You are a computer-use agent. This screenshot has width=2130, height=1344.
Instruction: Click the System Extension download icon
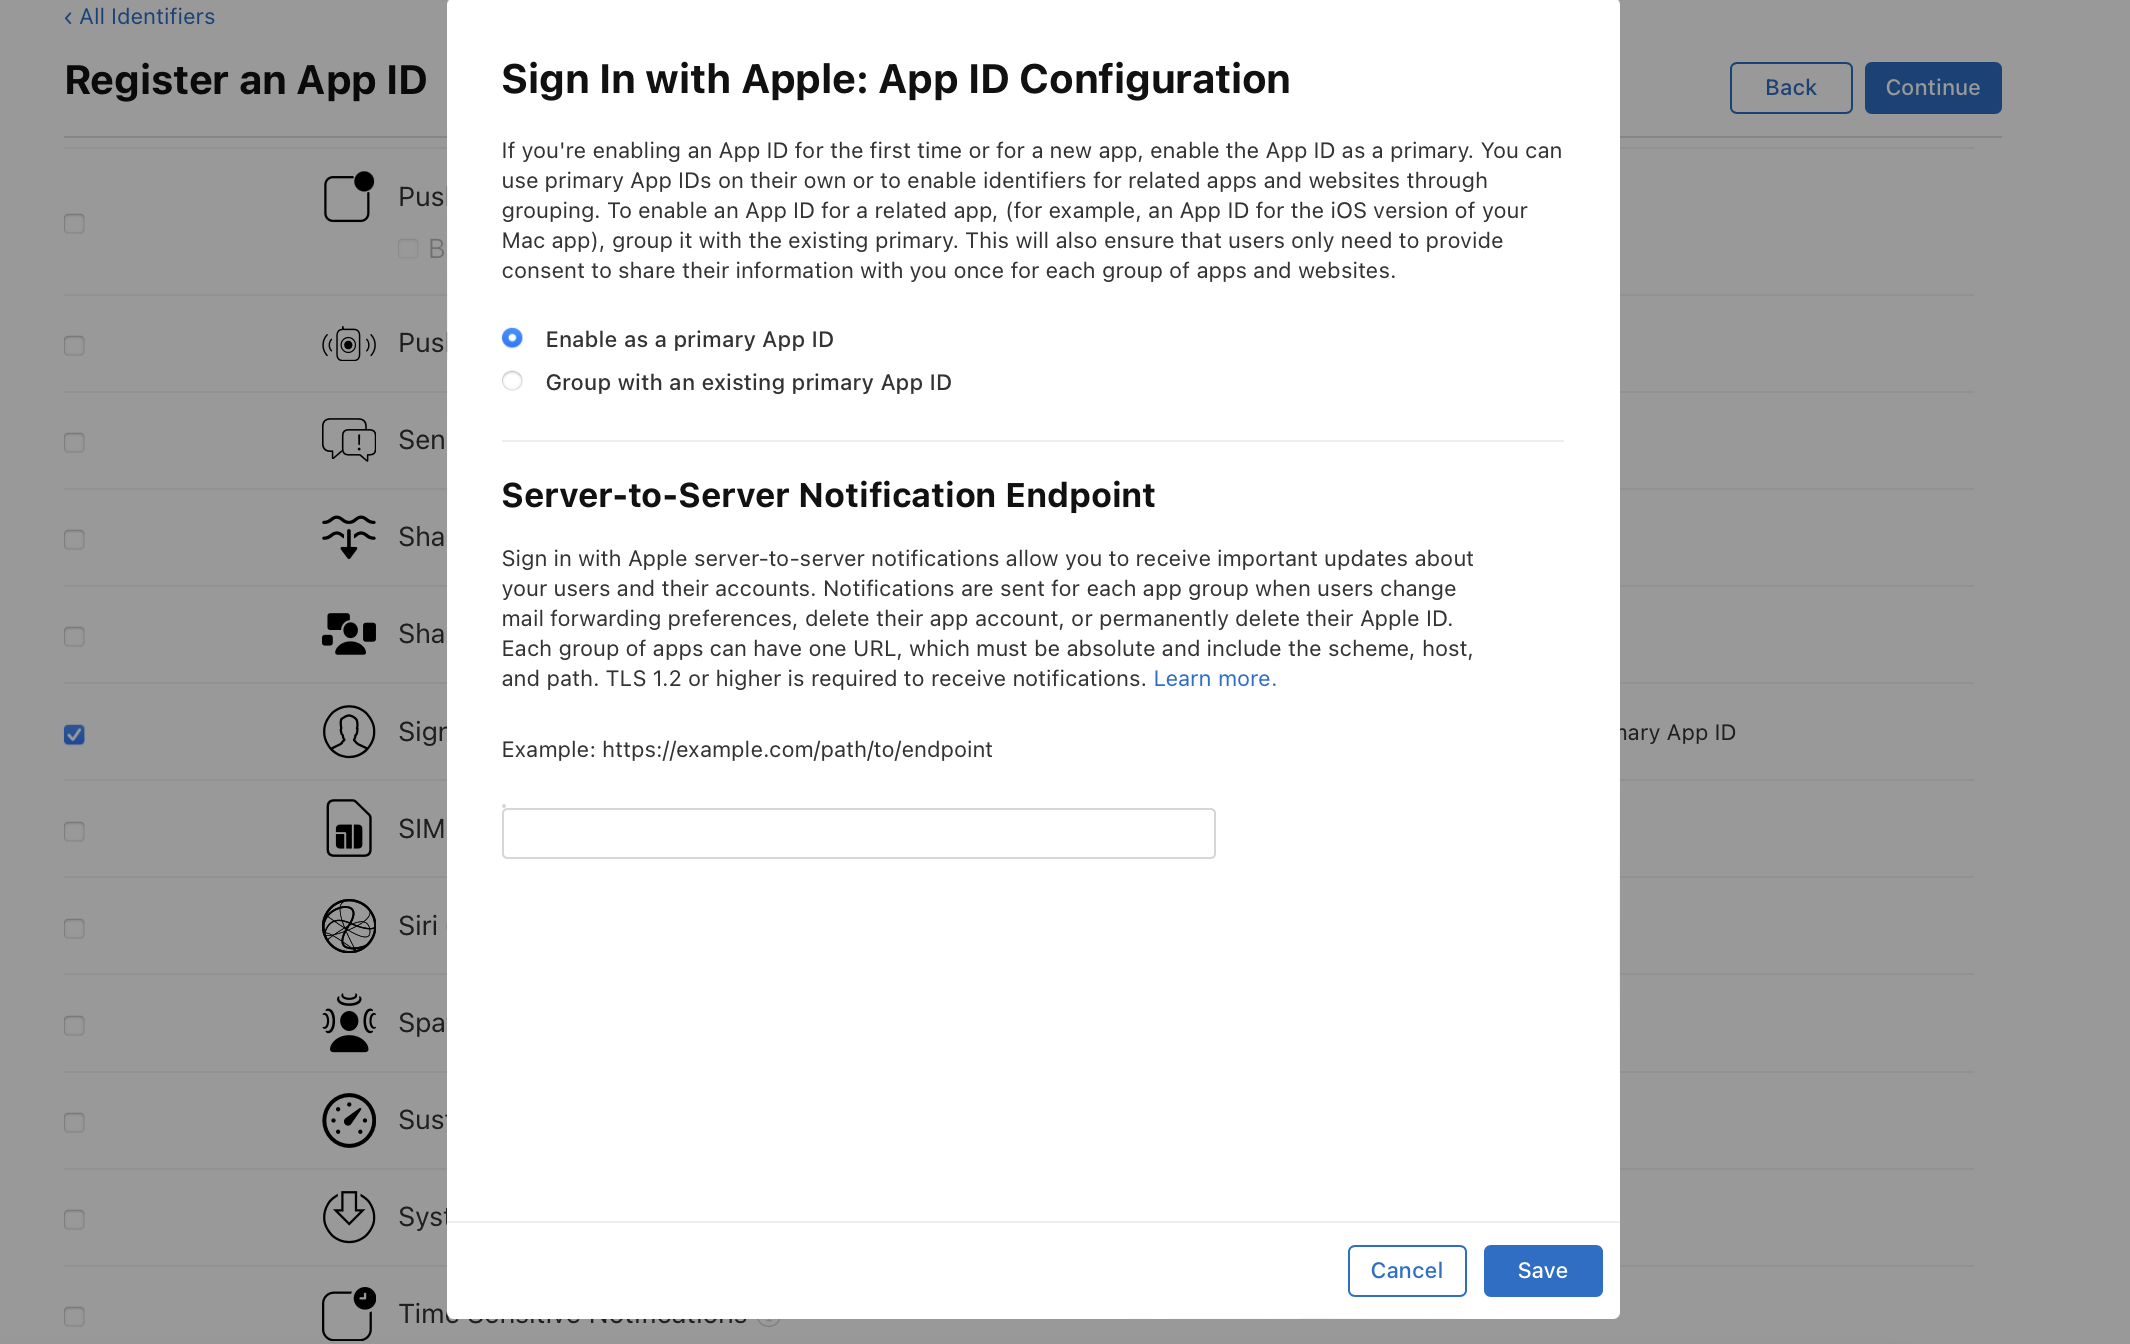tap(348, 1217)
